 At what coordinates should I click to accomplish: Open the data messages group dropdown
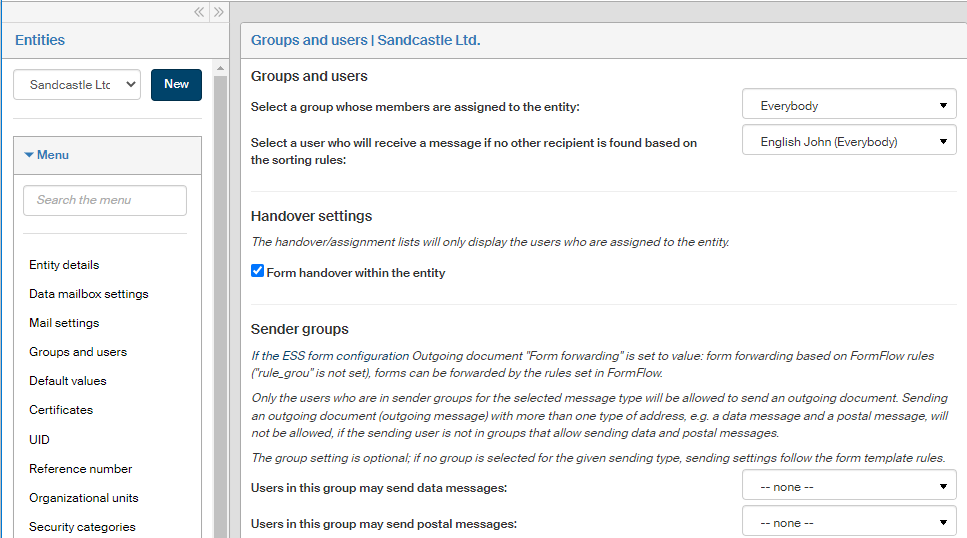coord(849,487)
